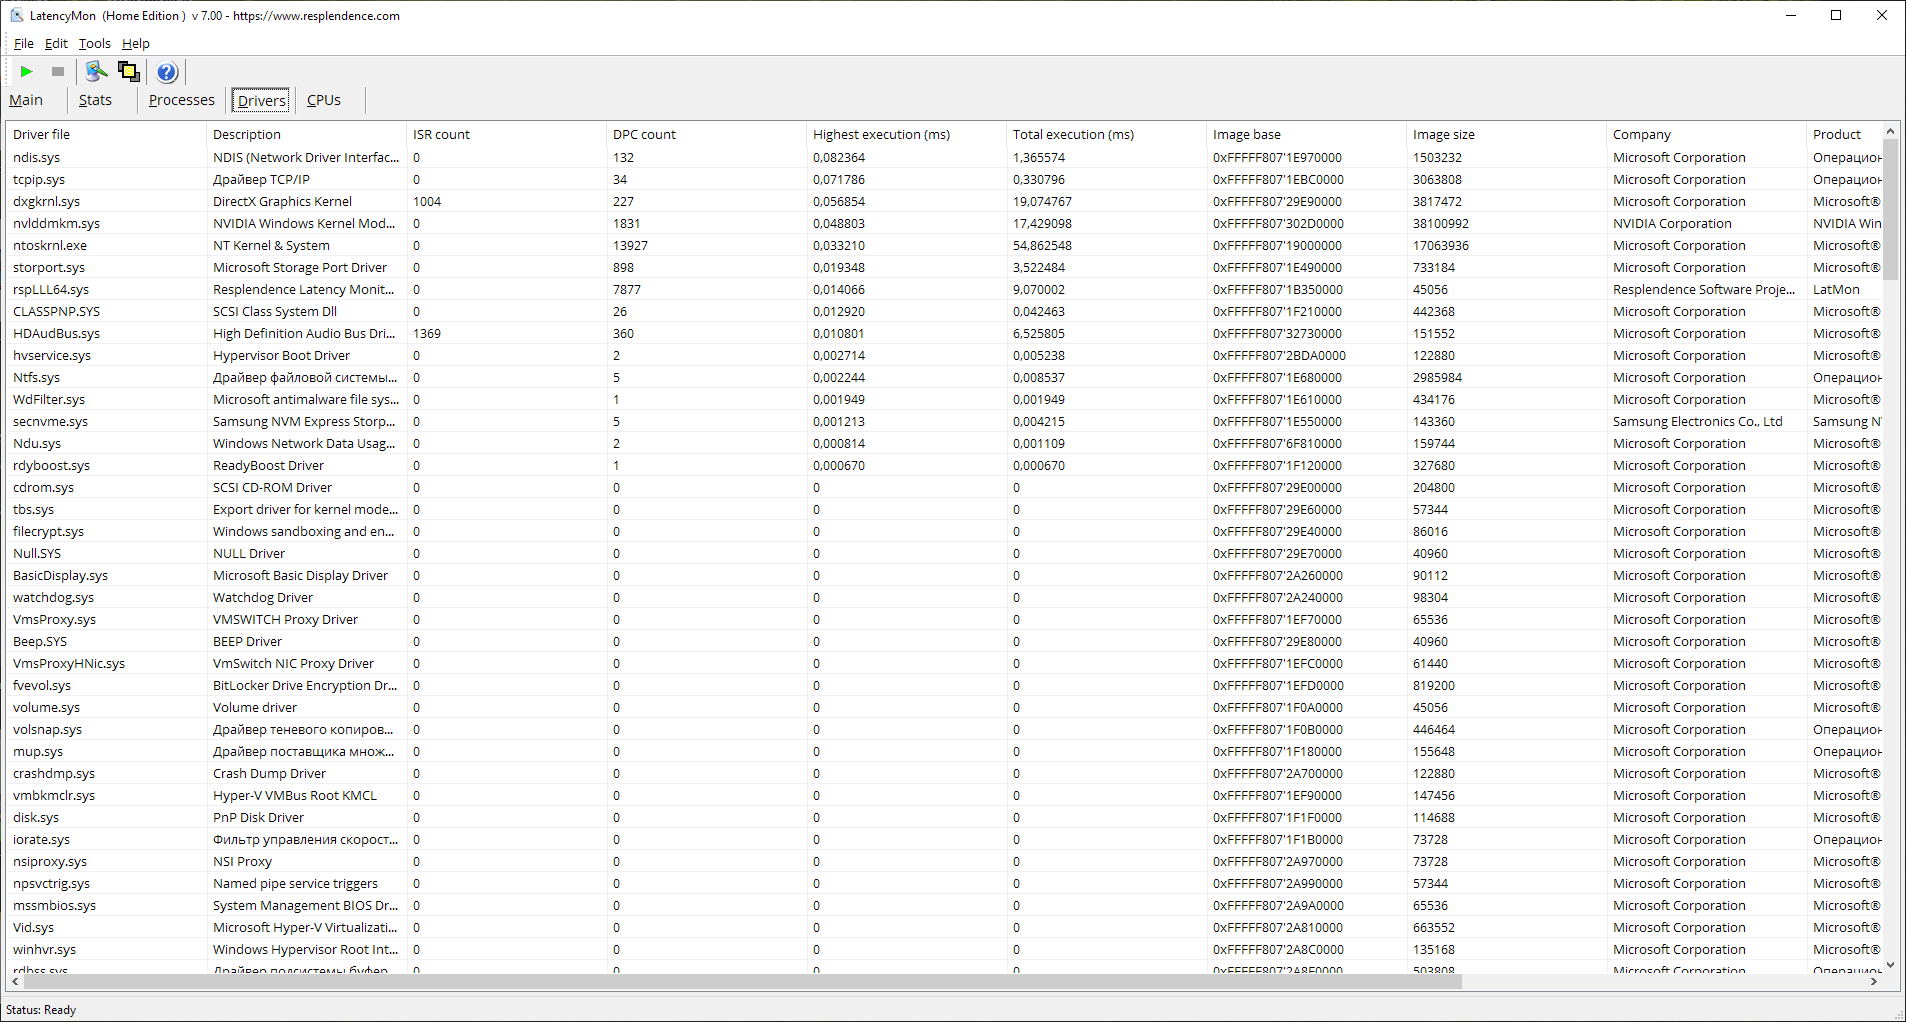Open the Help menu

[136, 43]
